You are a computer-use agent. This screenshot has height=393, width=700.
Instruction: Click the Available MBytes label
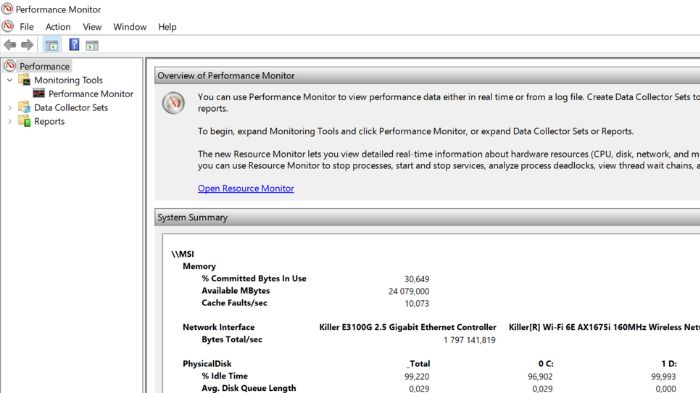tap(236, 290)
